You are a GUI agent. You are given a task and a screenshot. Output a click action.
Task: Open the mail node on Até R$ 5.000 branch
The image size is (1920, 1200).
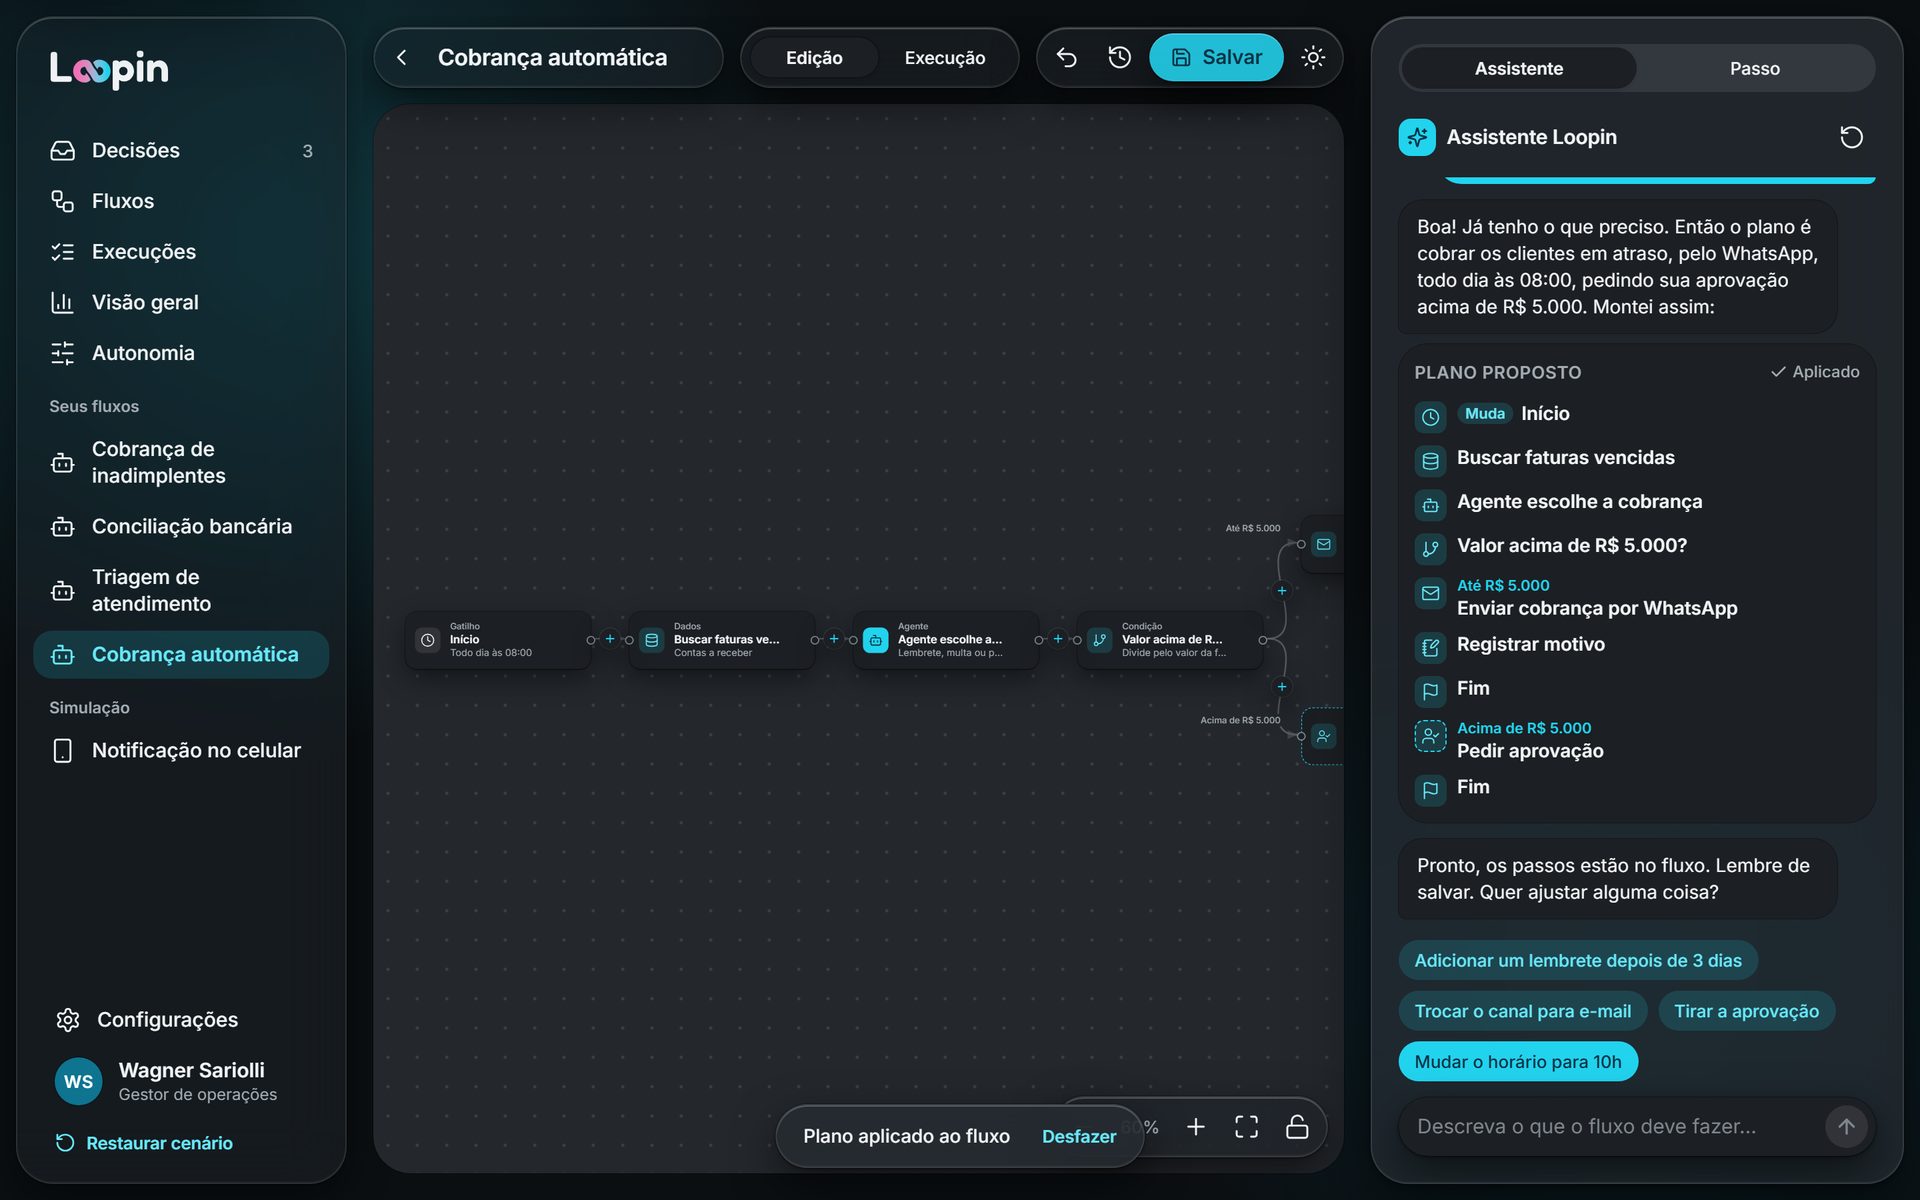(x=1323, y=545)
